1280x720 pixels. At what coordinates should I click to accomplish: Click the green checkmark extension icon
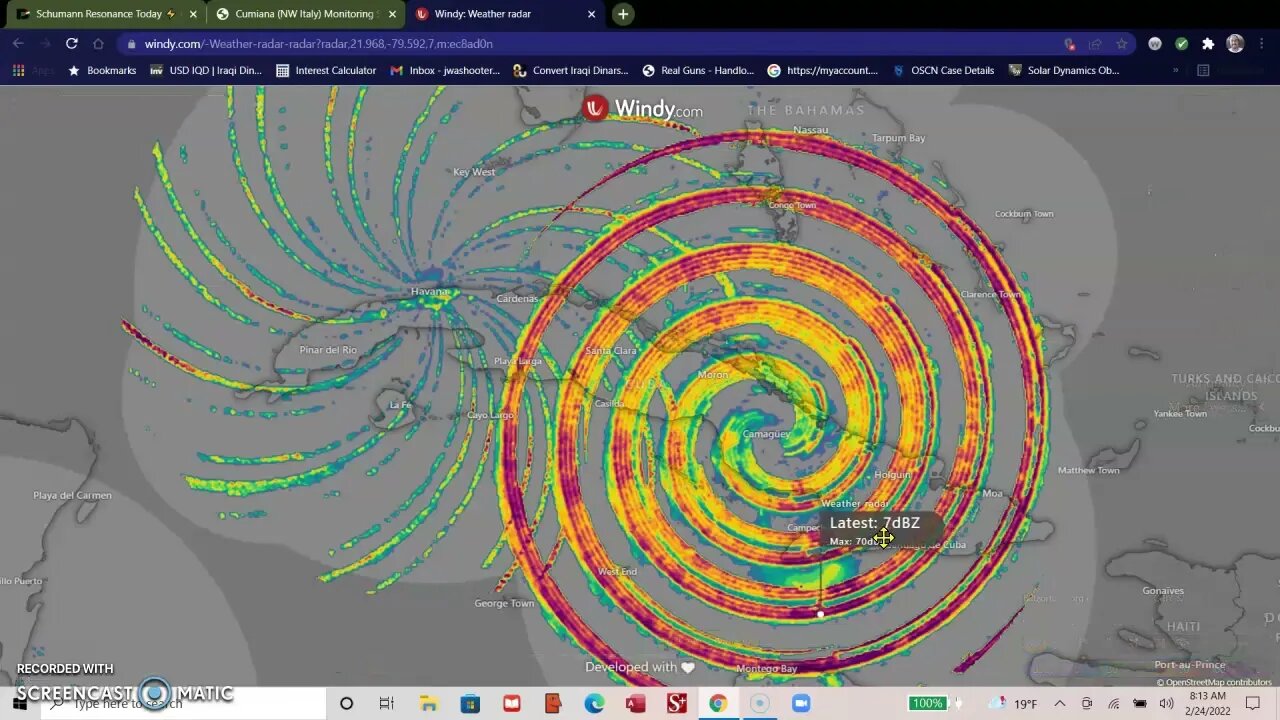tap(1181, 44)
